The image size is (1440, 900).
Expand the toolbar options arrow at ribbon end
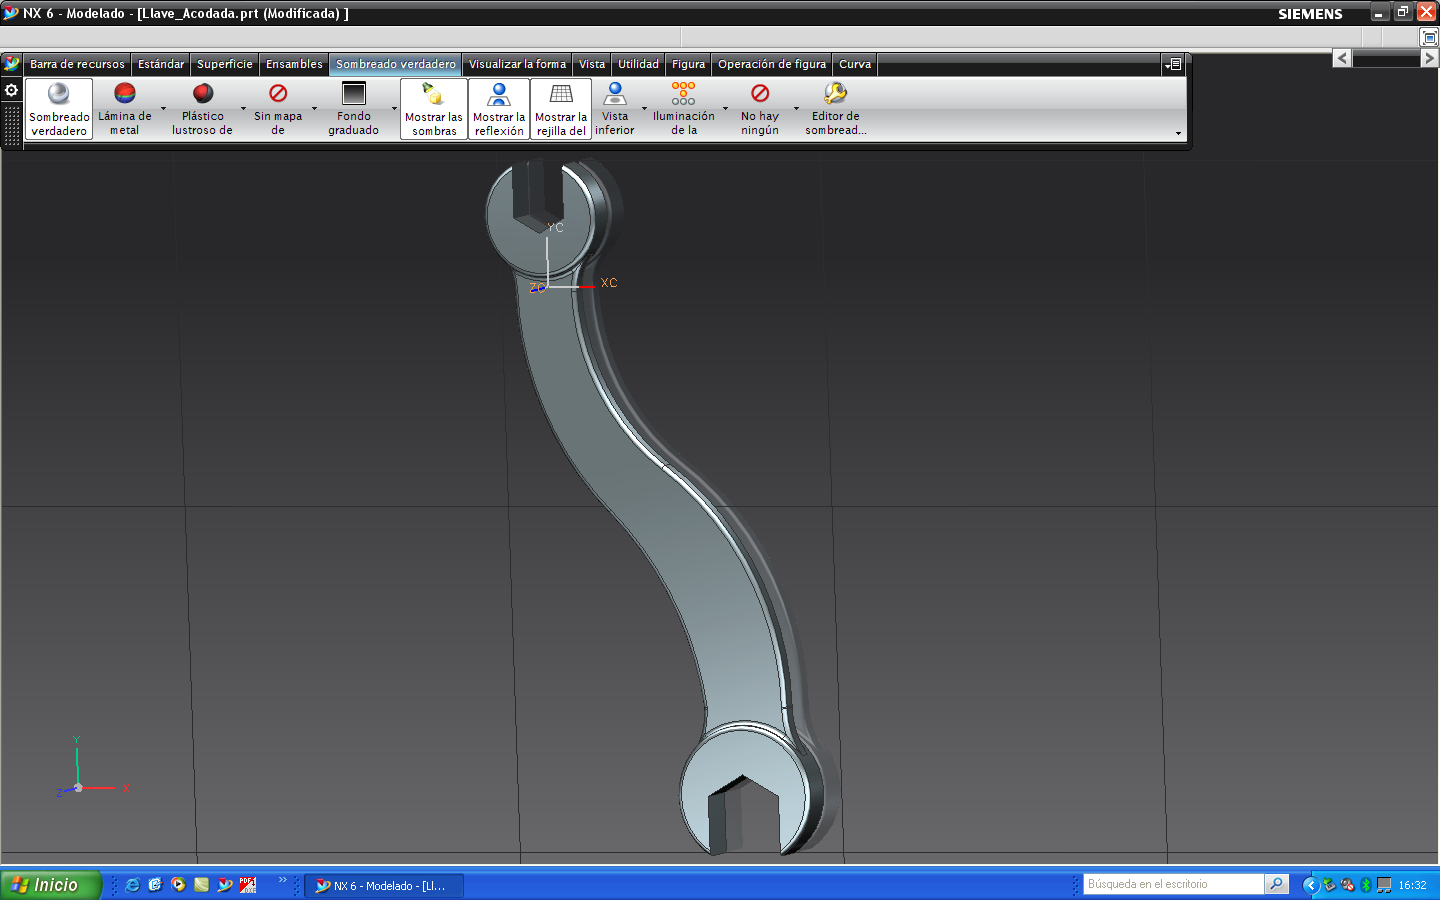click(x=1178, y=133)
